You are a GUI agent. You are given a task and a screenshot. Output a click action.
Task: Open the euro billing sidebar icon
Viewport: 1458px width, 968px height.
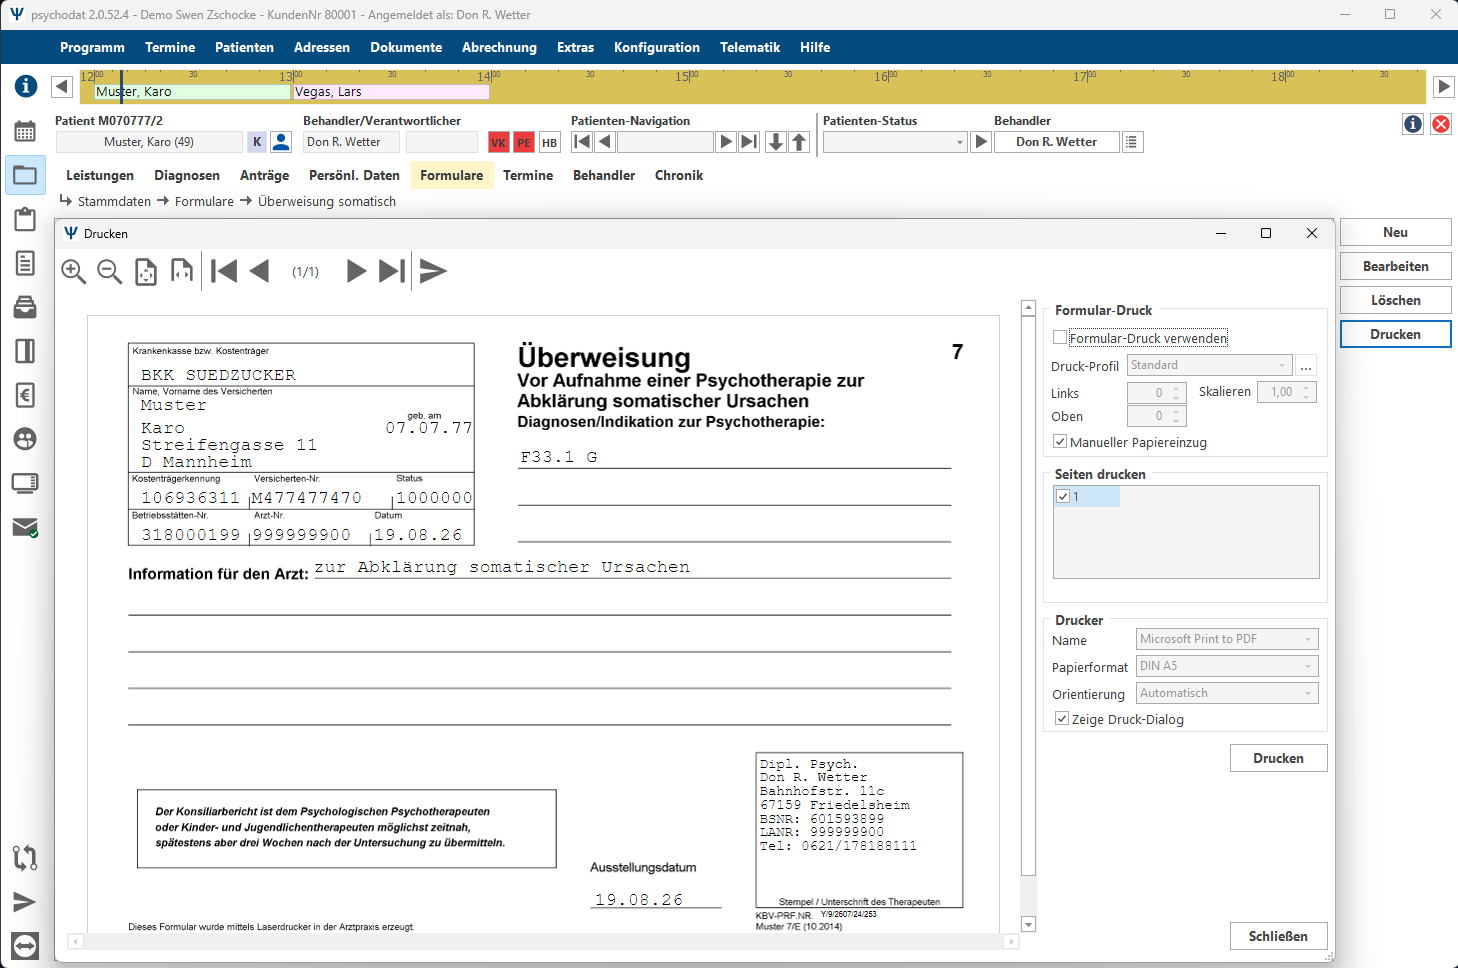[x=25, y=395]
